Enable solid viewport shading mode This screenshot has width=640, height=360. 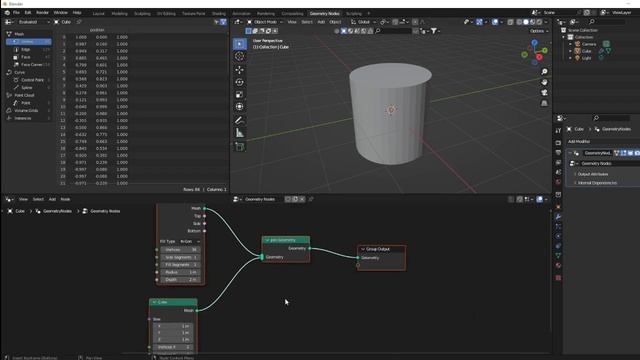point(526,22)
